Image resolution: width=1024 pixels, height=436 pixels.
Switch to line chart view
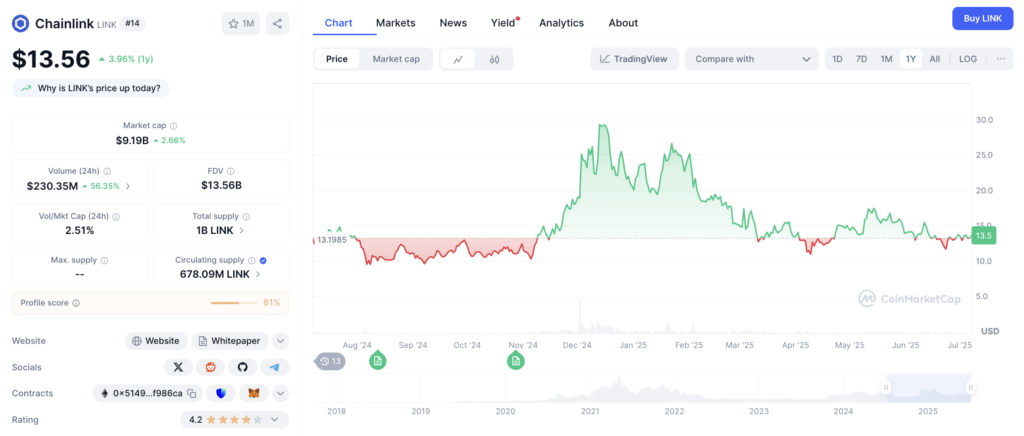coord(458,59)
